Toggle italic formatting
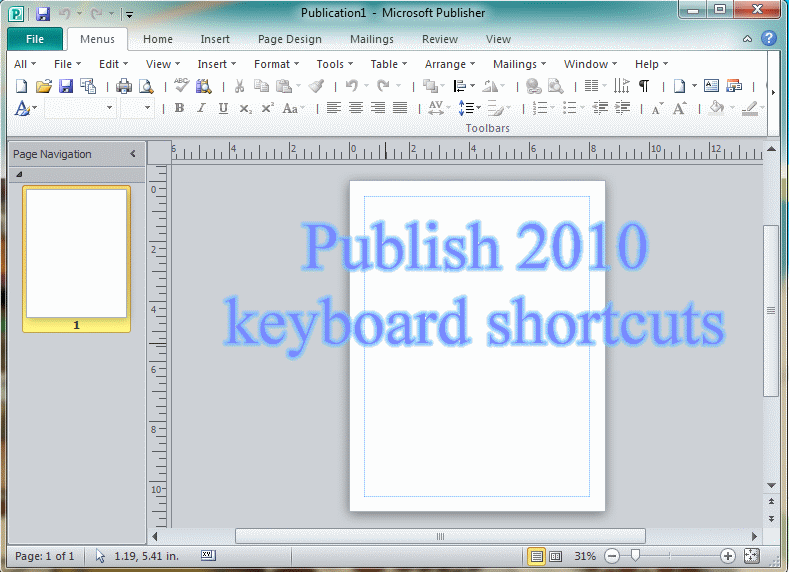The height and width of the screenshot is (572, 789). point(201,108)
